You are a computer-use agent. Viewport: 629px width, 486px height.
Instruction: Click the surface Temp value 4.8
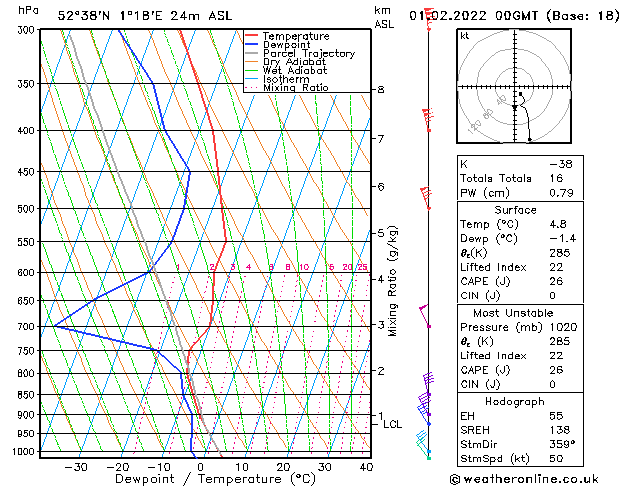(558, 224)
